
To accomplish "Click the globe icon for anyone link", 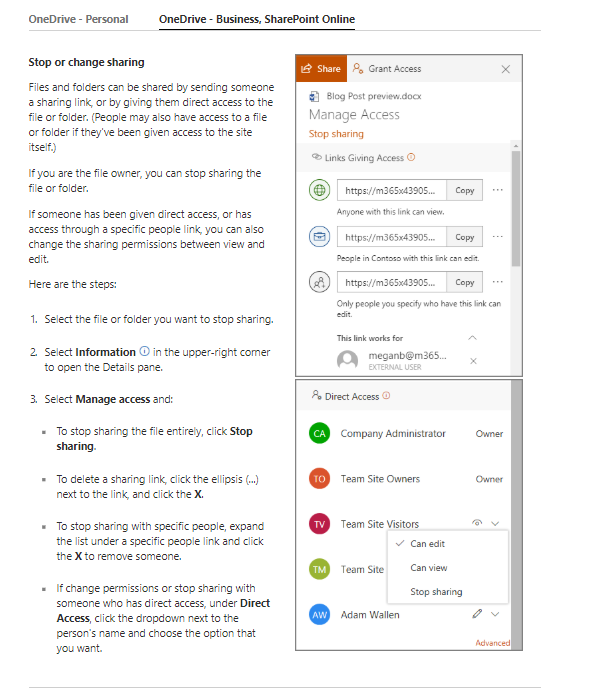I will [x=319, y=190].
